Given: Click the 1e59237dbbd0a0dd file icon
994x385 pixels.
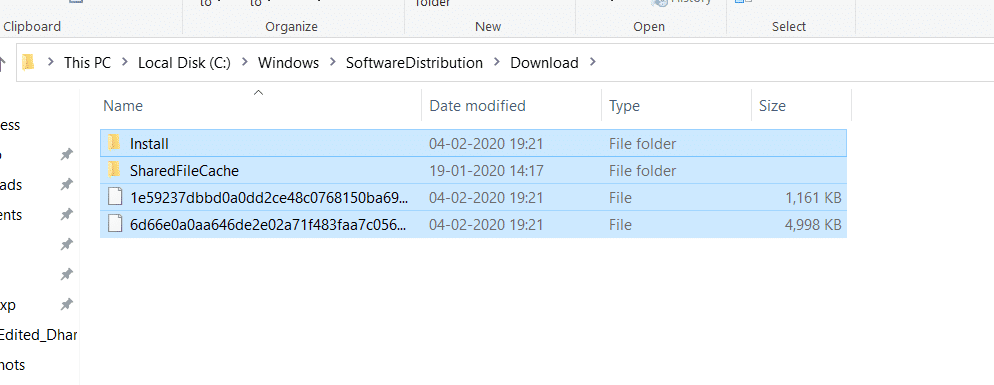Looking at the screenshot, I should point(115,197).
